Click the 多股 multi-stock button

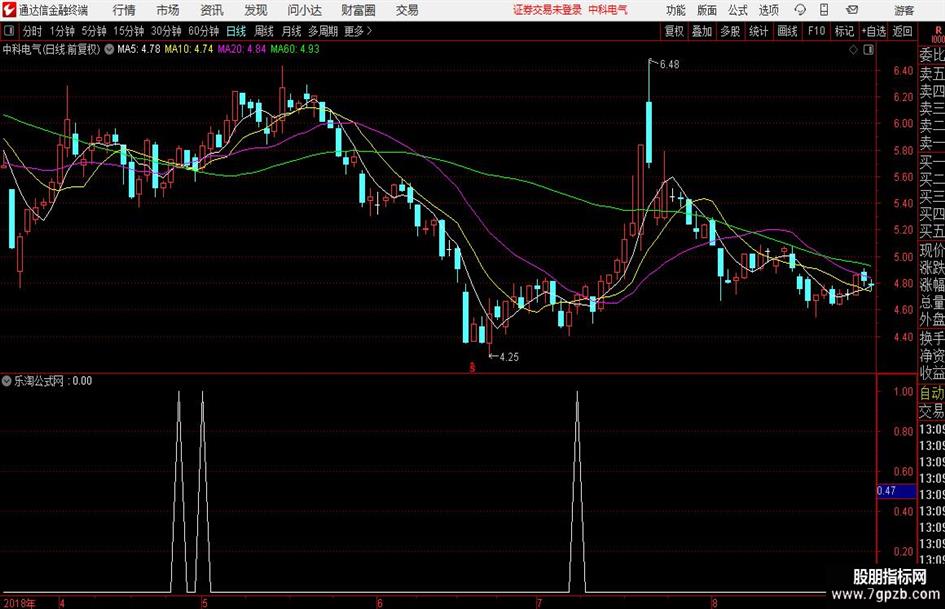(x=730, y=31)
